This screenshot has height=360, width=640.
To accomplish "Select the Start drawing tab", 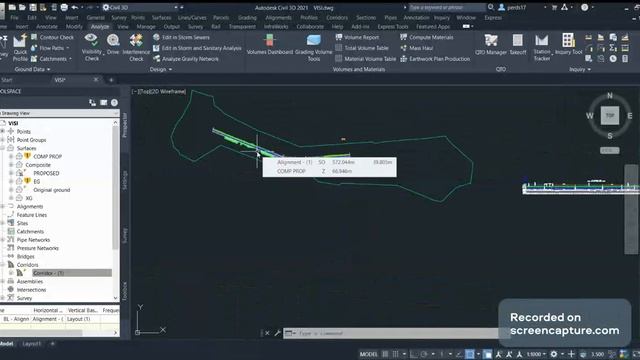I will pos(7,80).
